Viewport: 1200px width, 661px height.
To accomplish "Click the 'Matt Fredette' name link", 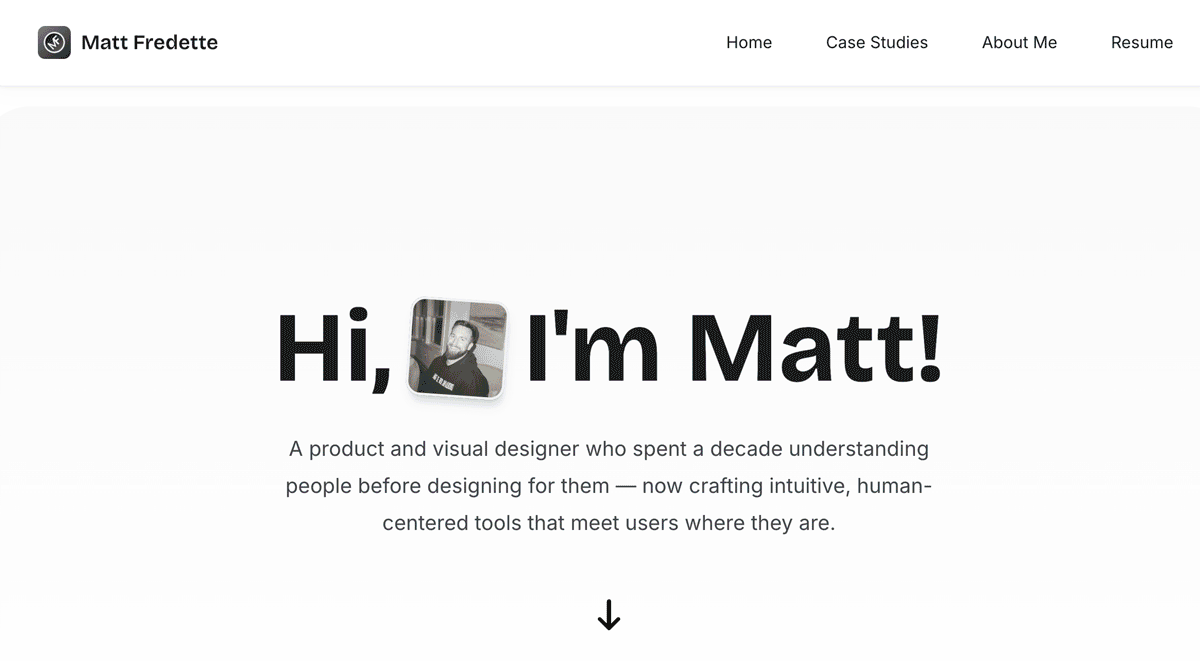I will point(151,42).
